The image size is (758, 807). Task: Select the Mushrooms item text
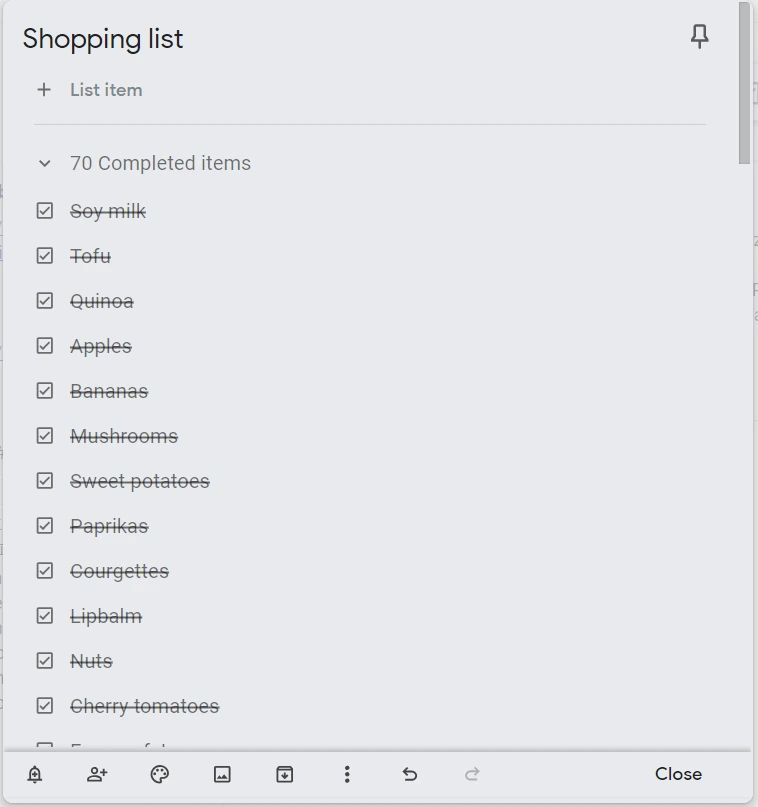[124, 436]
